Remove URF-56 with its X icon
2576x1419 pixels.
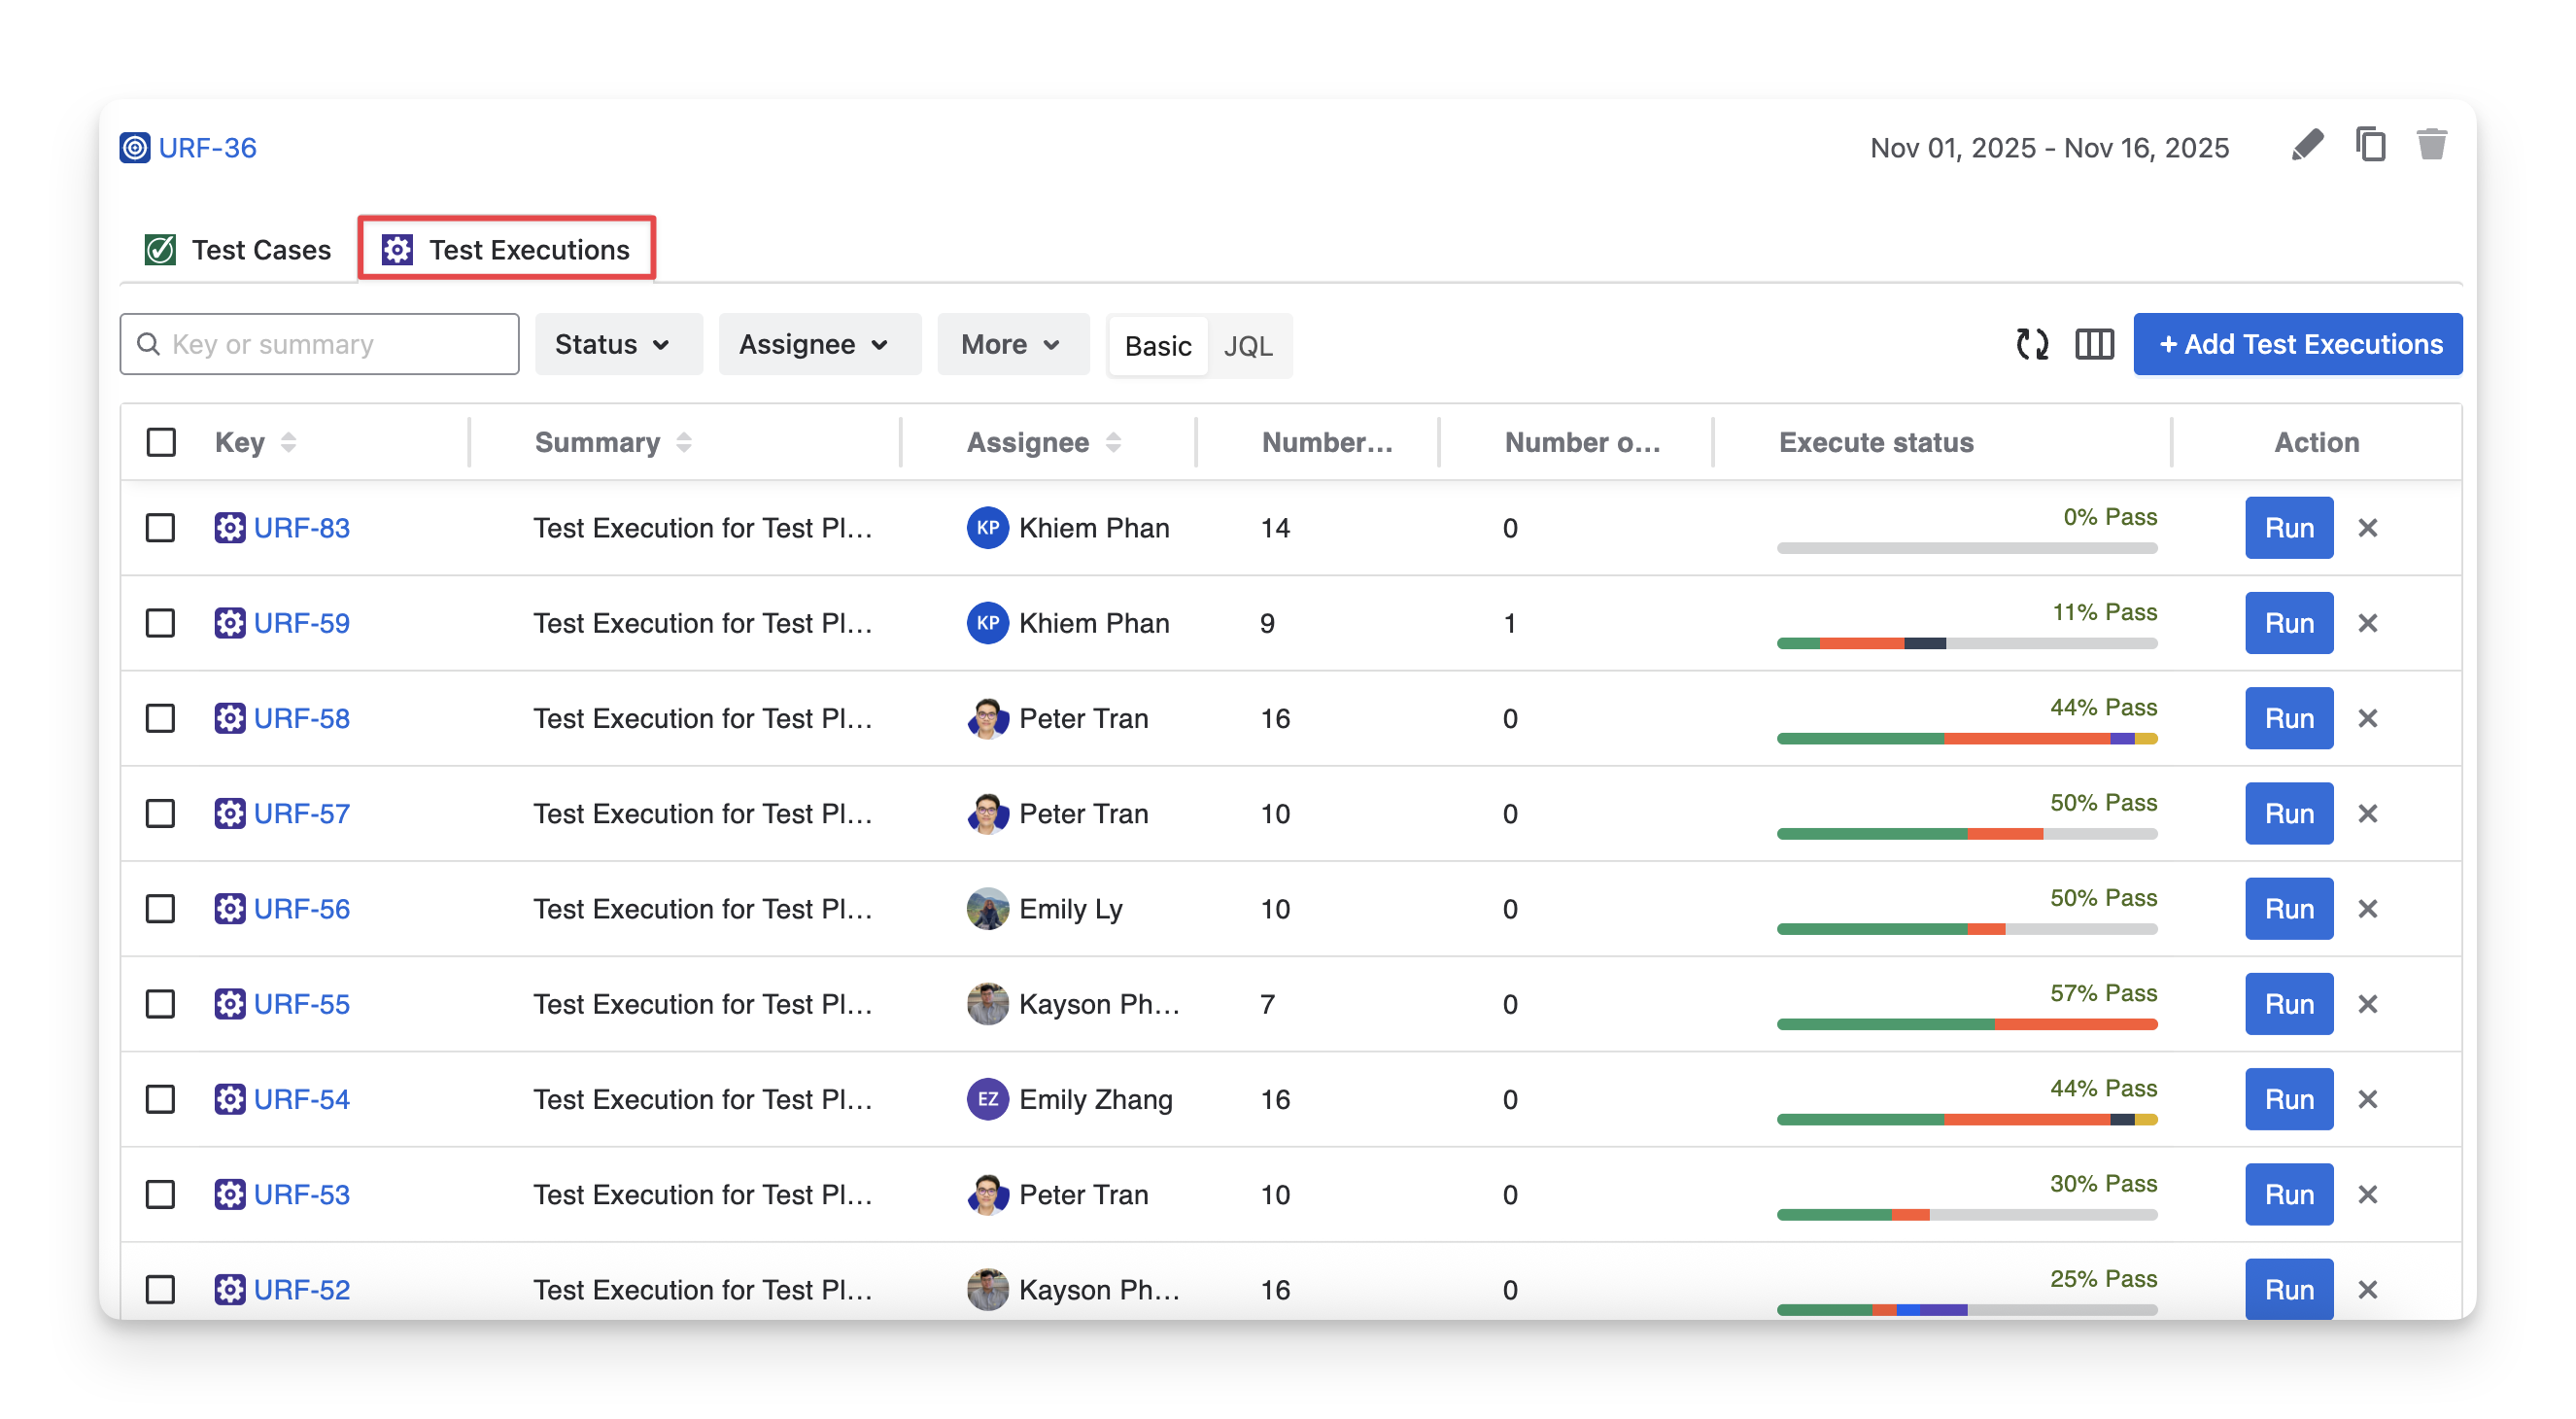2367,909
